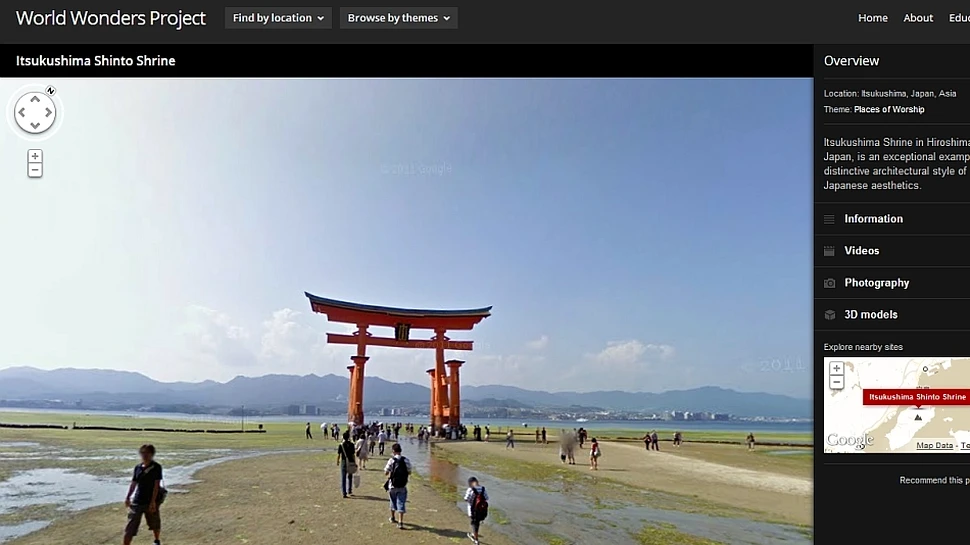Click the Itsukushima Shinto Shrine page title
The image size is (970, 545).
(x=96, y=61)
